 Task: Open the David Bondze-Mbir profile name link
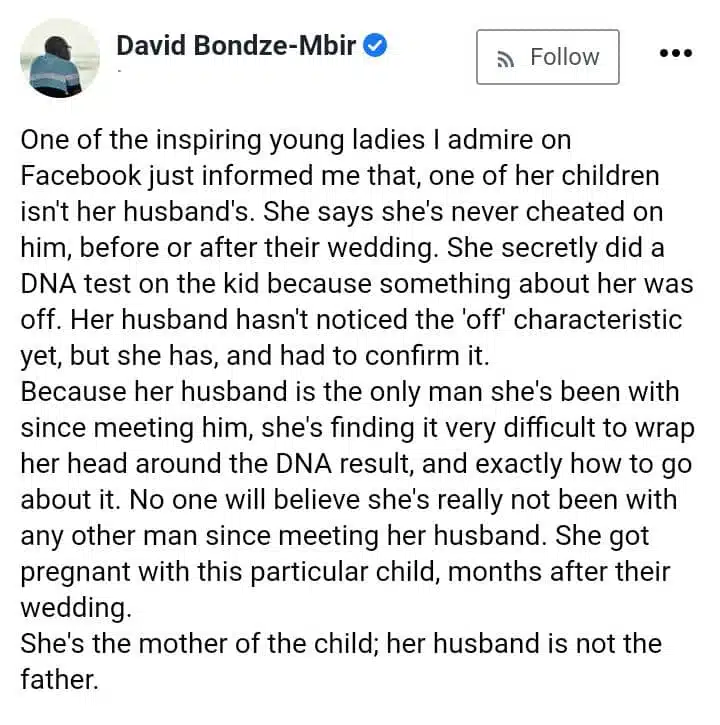tap(236, 46)
